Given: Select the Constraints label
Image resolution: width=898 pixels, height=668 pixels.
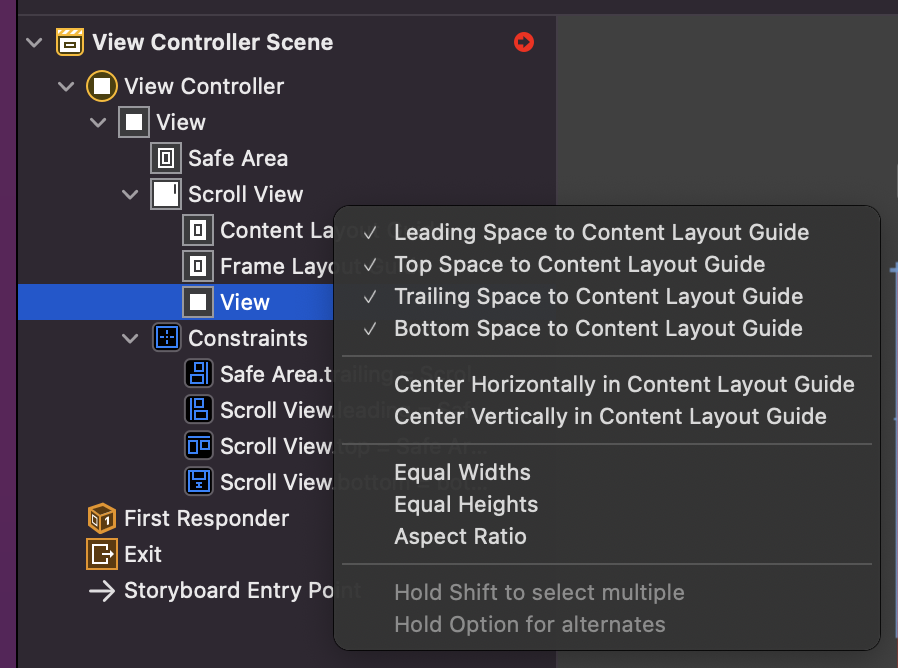Looking at the screenshot, I should pyautogui.click(x=247, y=338).
